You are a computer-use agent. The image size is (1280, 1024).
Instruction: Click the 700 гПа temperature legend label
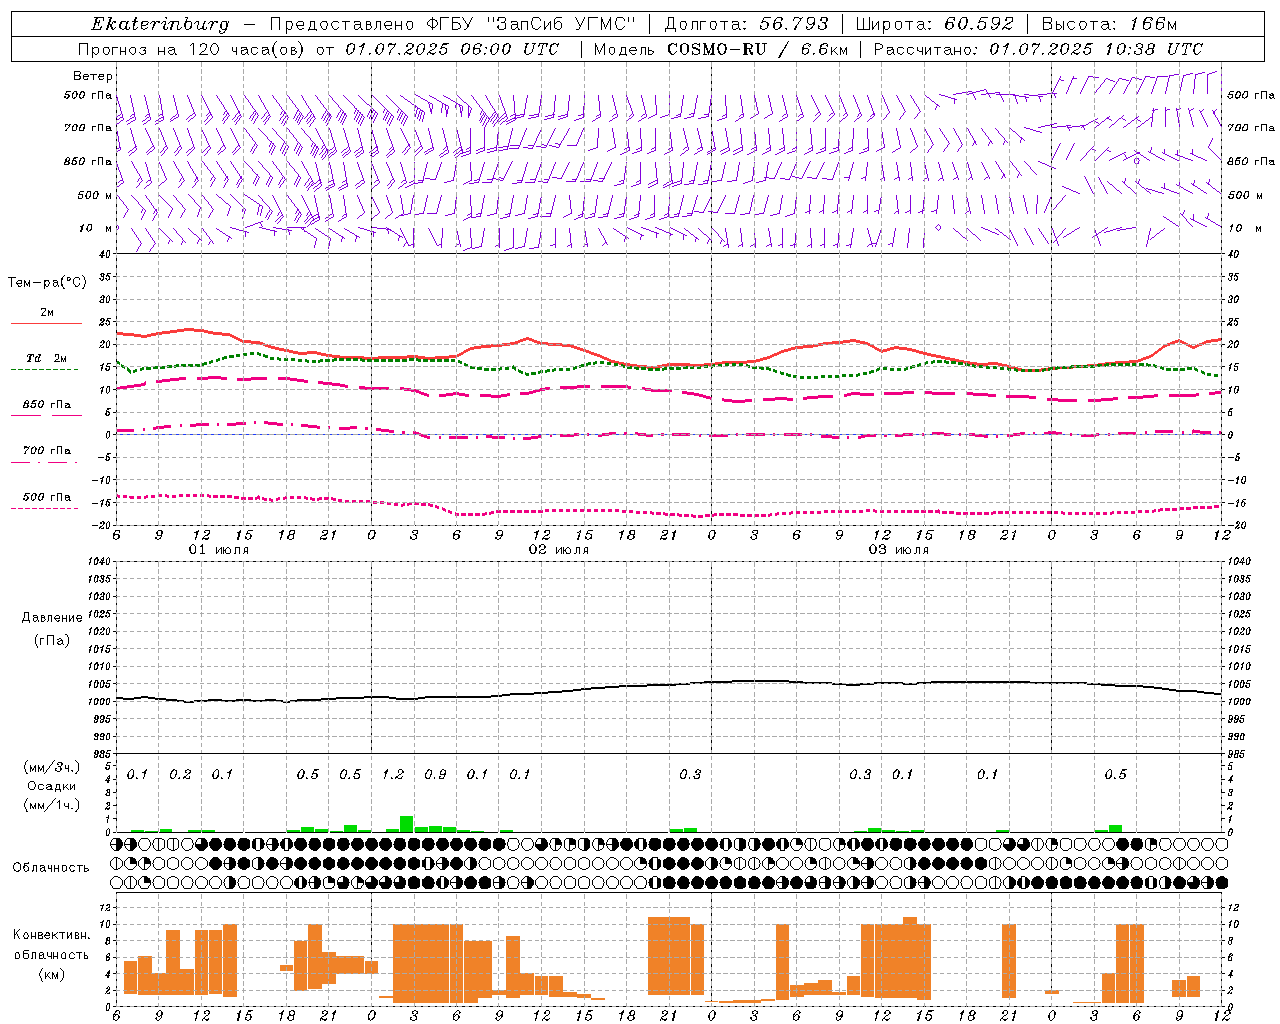tap(47, 451)
